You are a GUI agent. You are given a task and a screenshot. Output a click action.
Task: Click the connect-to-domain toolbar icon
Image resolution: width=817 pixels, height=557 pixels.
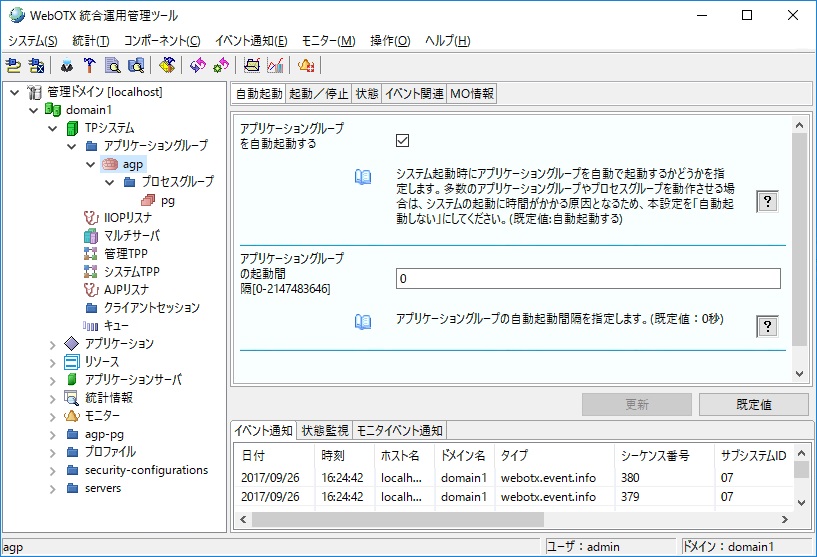[14, 66]
